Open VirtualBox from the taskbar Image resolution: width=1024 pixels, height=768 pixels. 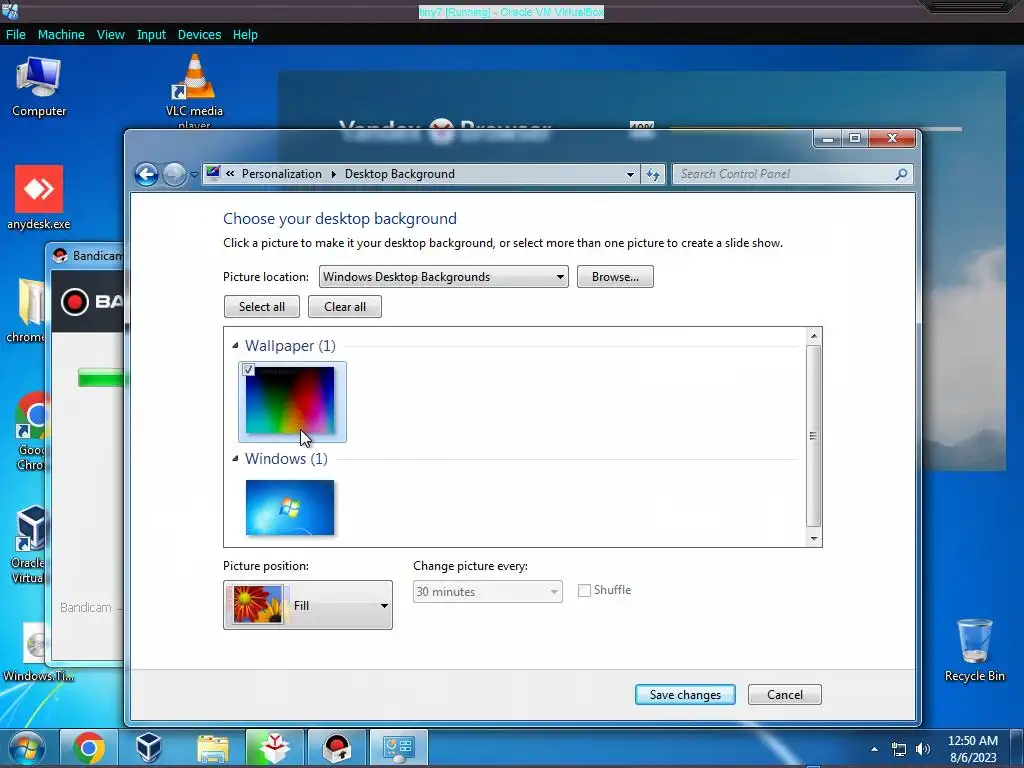tap(149, 748)
